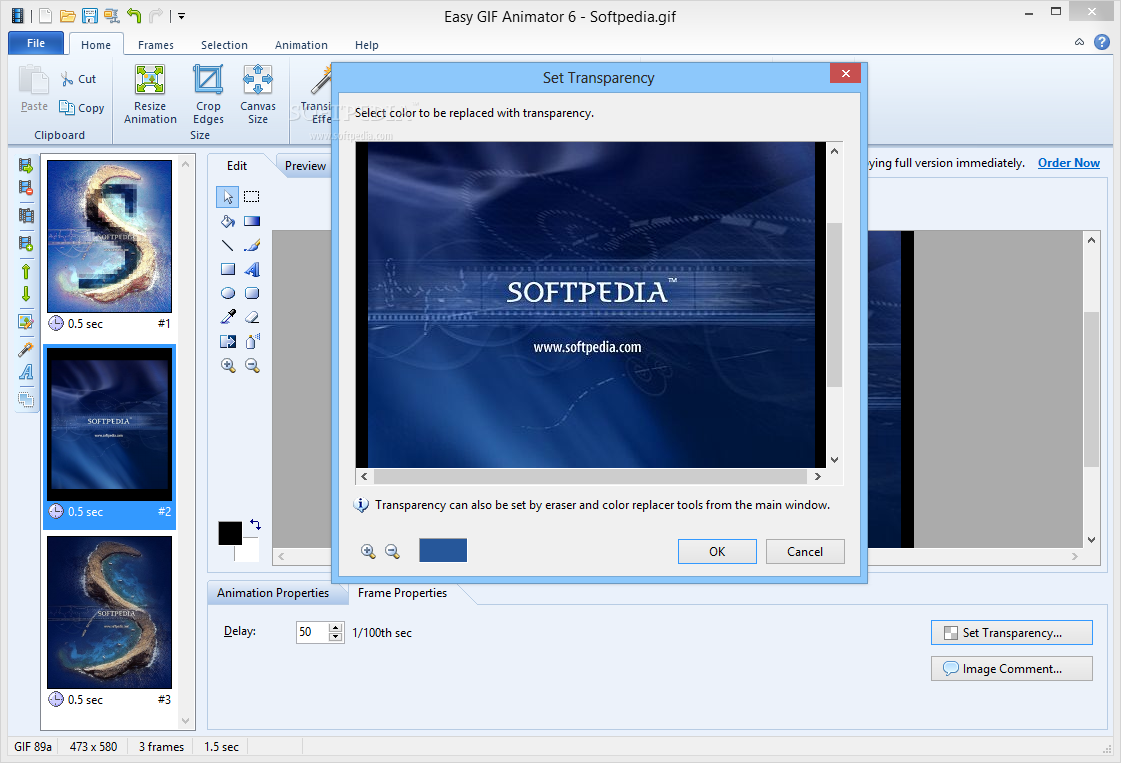Click Copy in the Clipboard group
The image size is (1121, 763).
(x=82, y=108)
